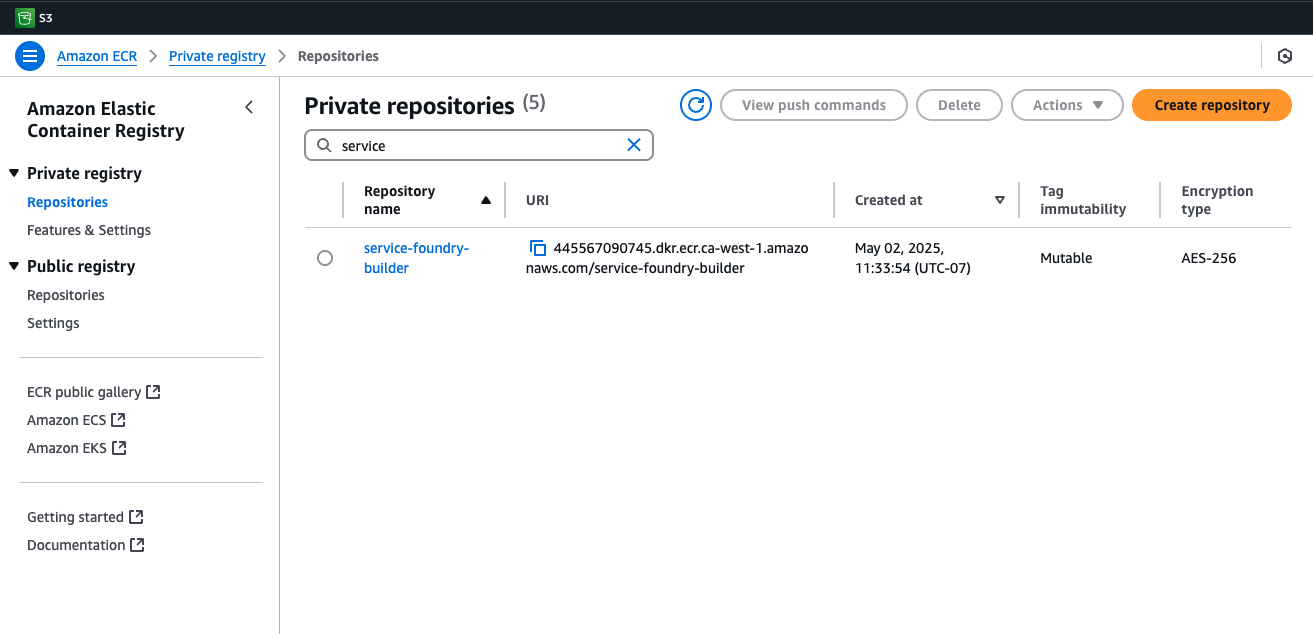Collapse the Public registry section
The width and height of the screenshot is (1313, 634).
(x=14, y=266)
